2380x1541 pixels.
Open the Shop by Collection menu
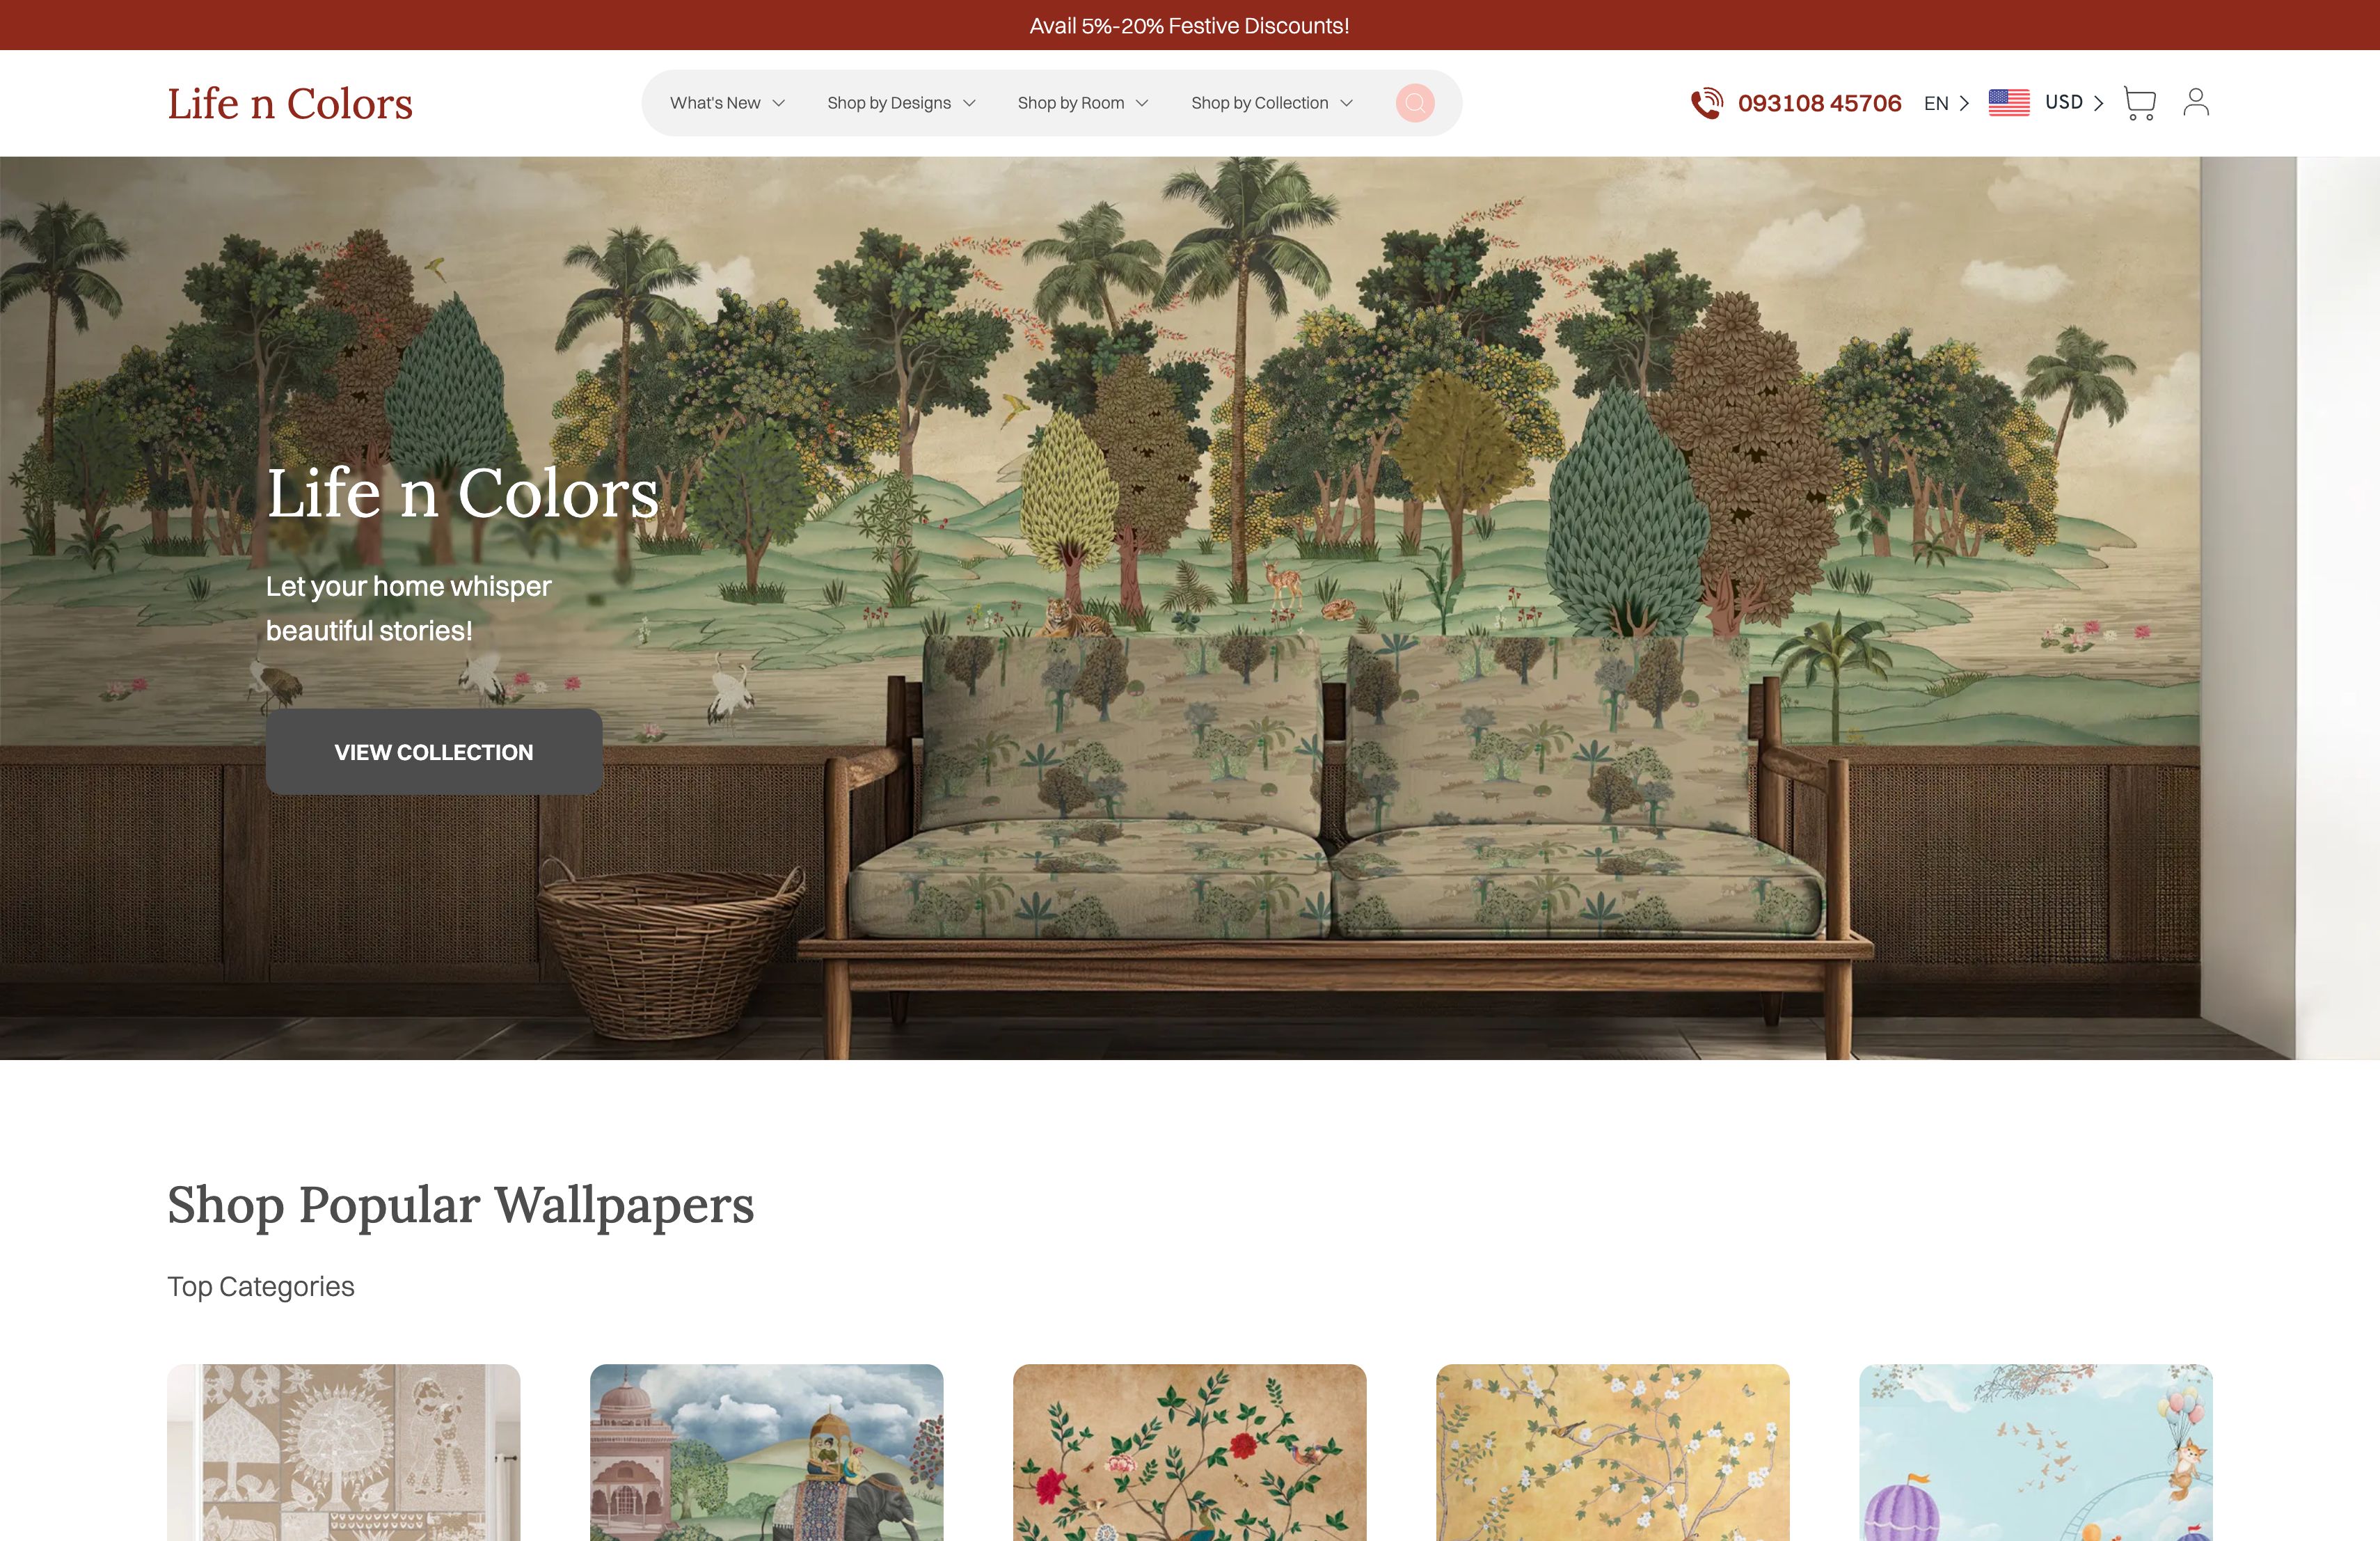pyautogui.click(x=1271, y=103)
